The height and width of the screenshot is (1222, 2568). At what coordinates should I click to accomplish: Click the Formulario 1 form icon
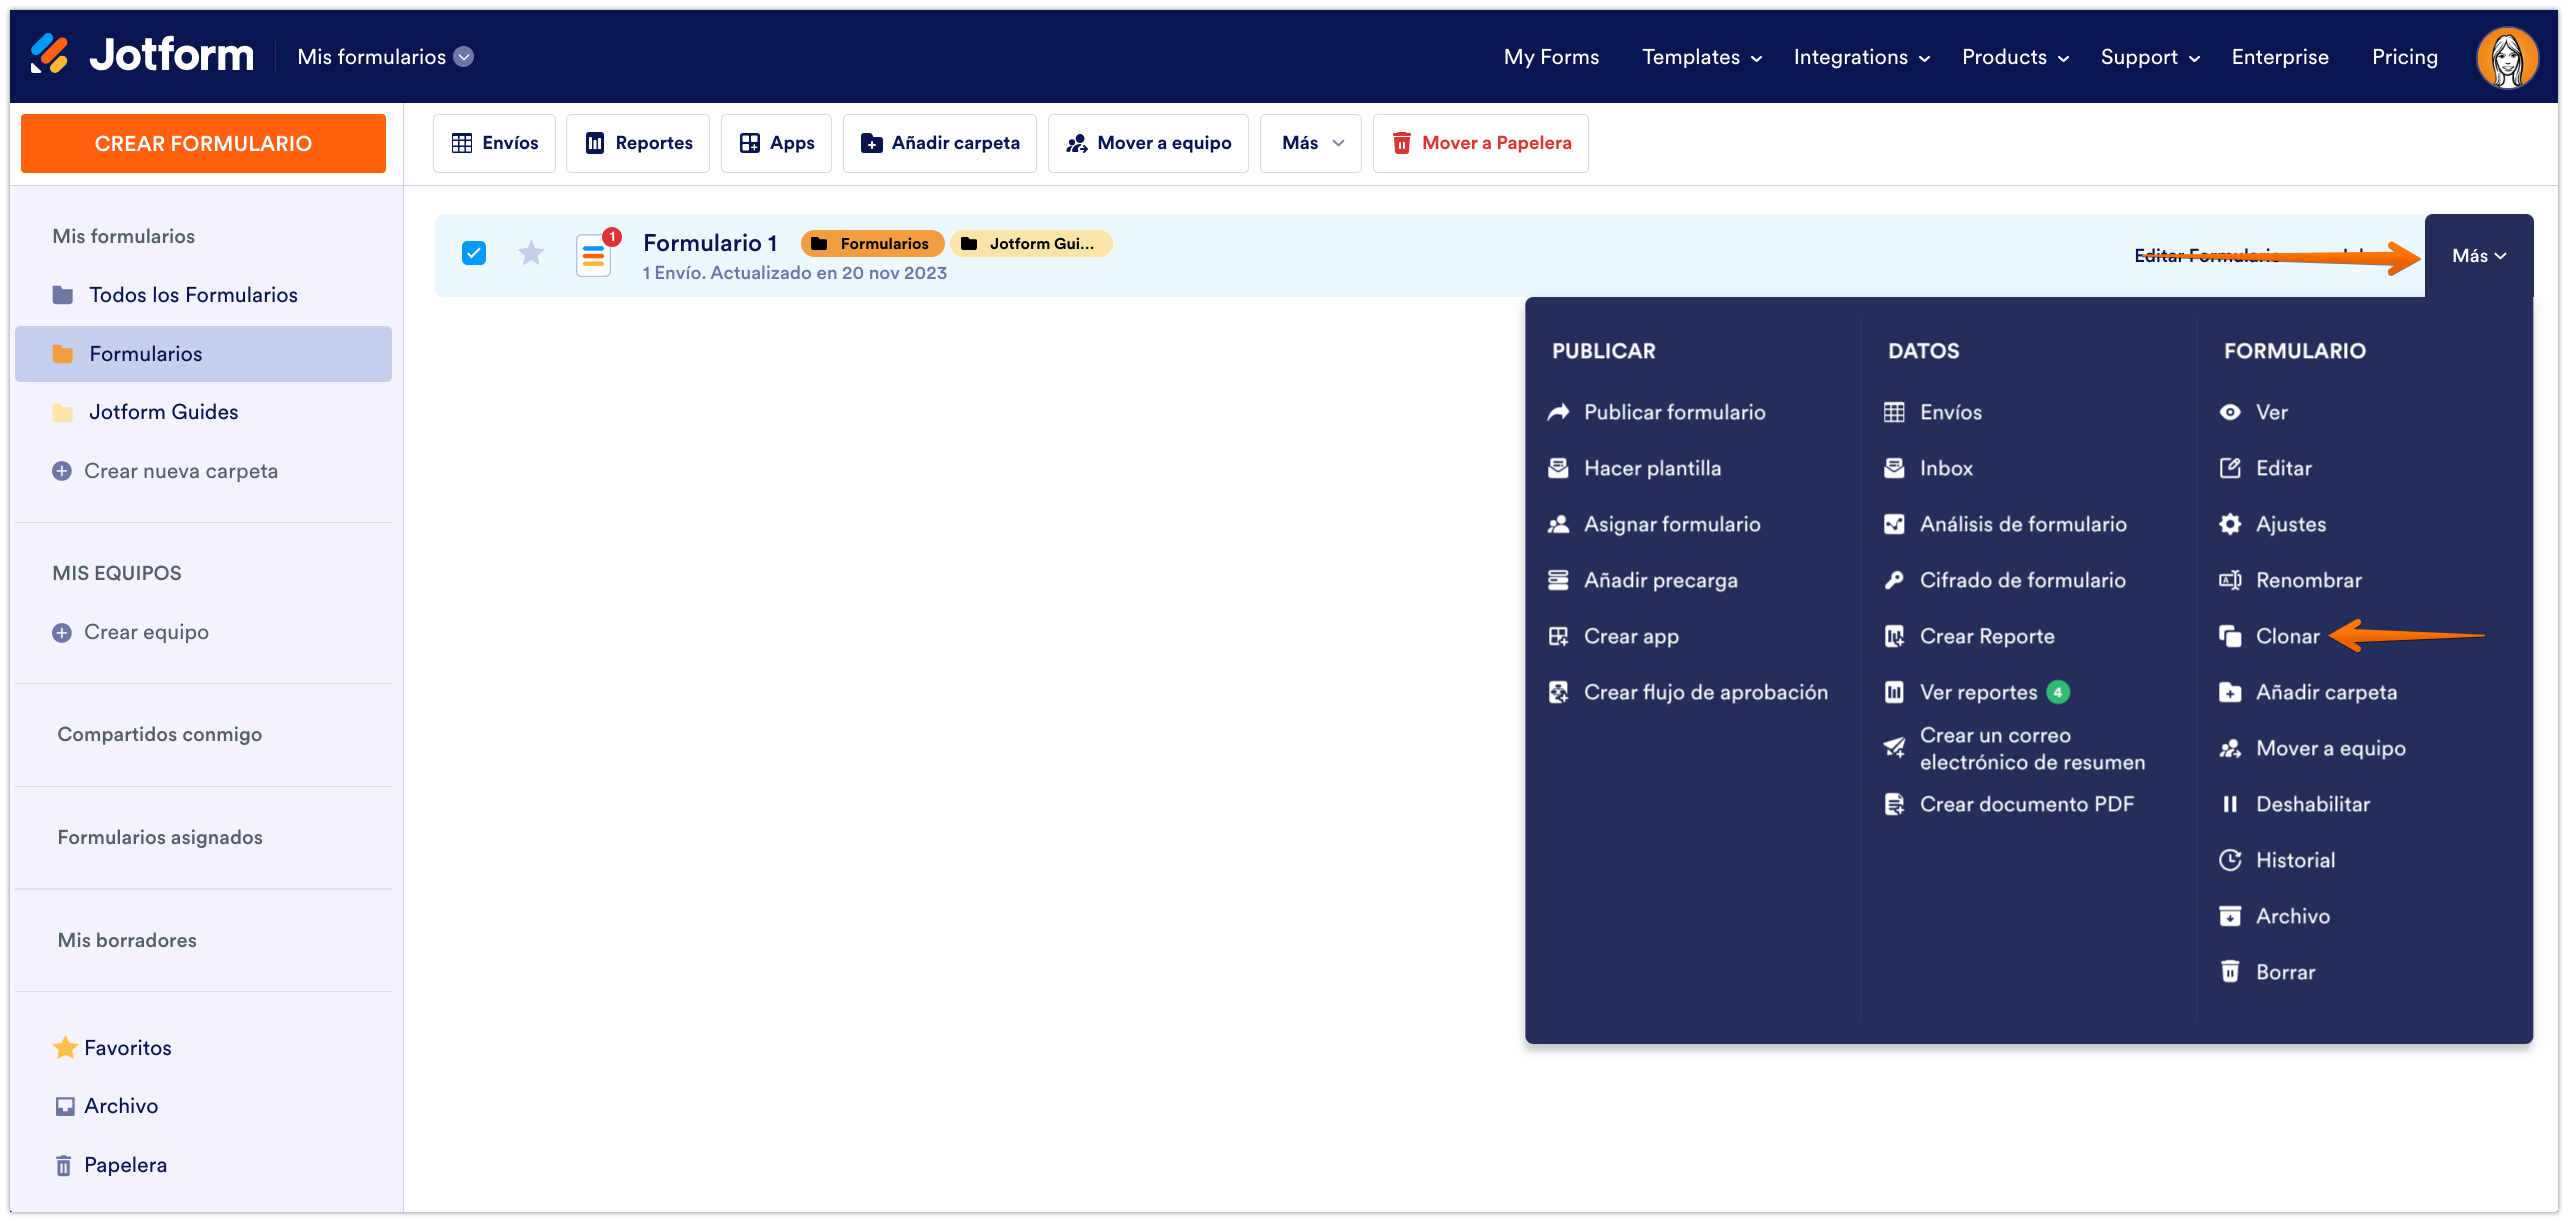(x=594, y=255)
